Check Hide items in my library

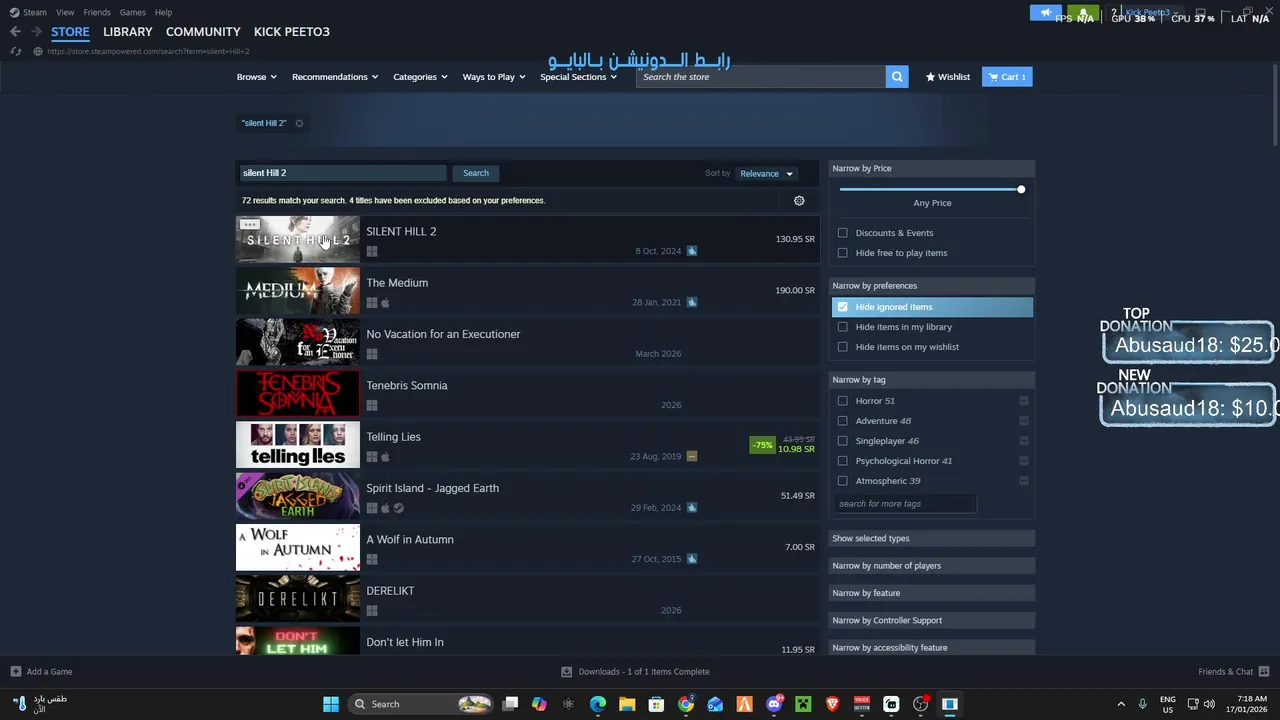(x=843, y=327)
